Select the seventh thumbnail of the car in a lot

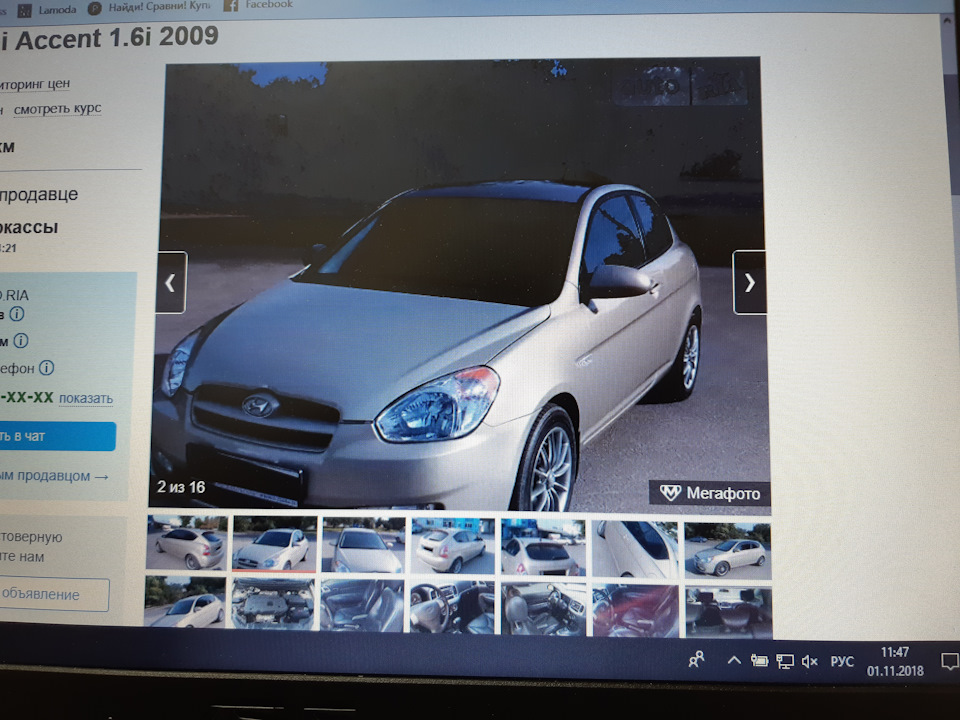pyautogui.click(x=728, y=550)
